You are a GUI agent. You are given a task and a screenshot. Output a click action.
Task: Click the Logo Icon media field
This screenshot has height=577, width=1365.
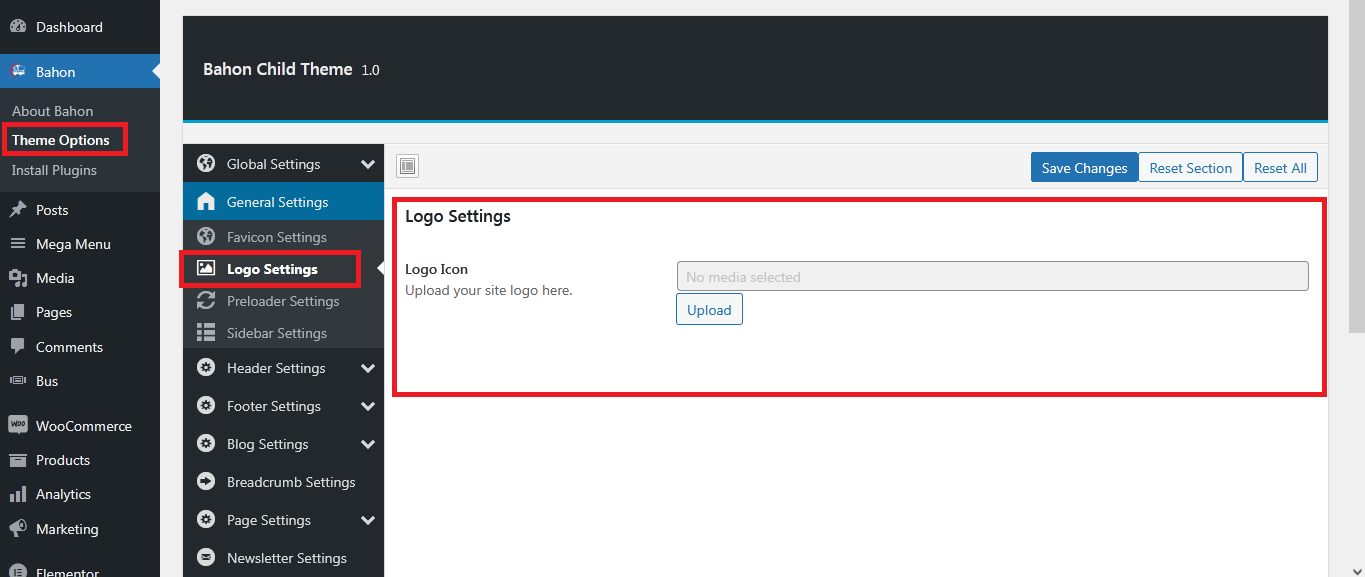[992, 277]
